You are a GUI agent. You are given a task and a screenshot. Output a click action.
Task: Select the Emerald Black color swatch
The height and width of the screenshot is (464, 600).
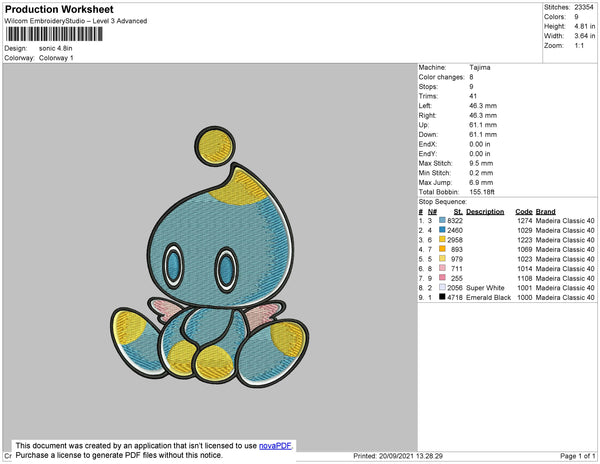tap(442, 297)
